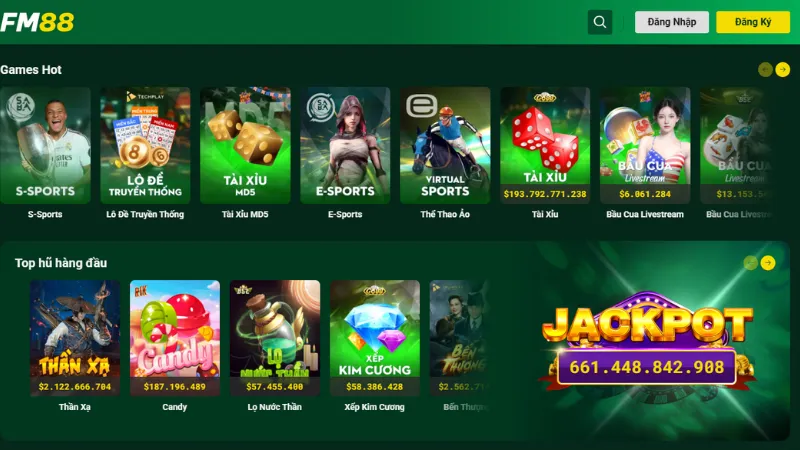Open the $6.061.284 Bầu Cua Livestream tile
Screen dimensions: 800x450
point(645,145)
